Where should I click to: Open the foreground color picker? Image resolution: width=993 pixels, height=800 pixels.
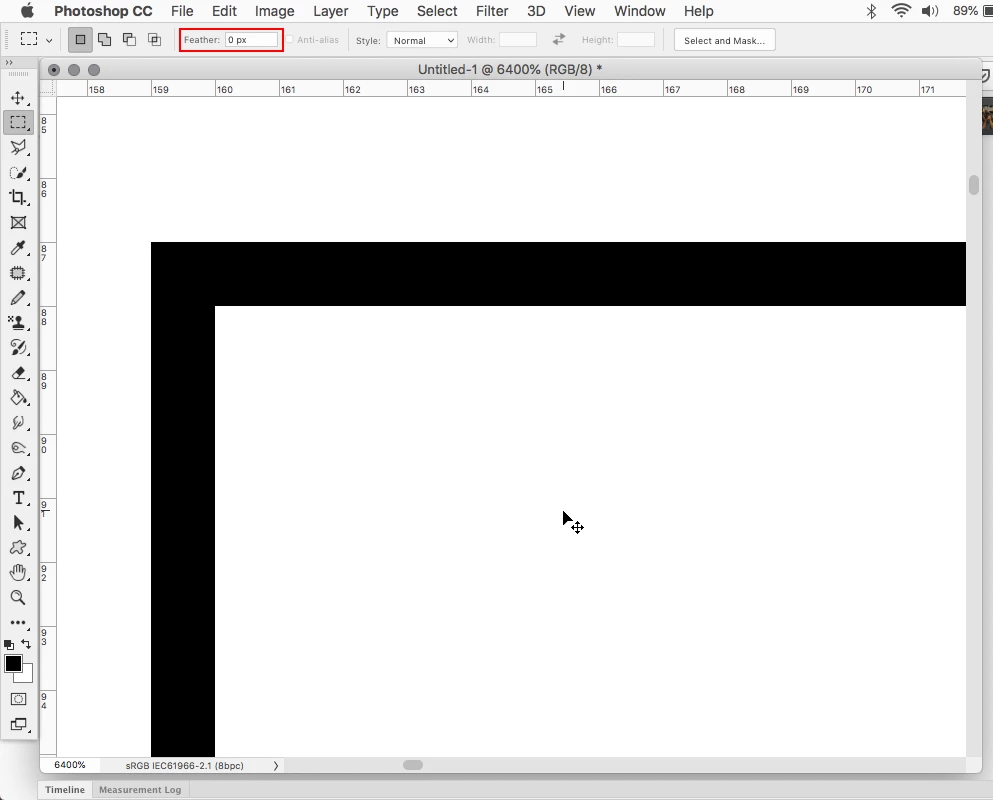(x=13, y=663)
